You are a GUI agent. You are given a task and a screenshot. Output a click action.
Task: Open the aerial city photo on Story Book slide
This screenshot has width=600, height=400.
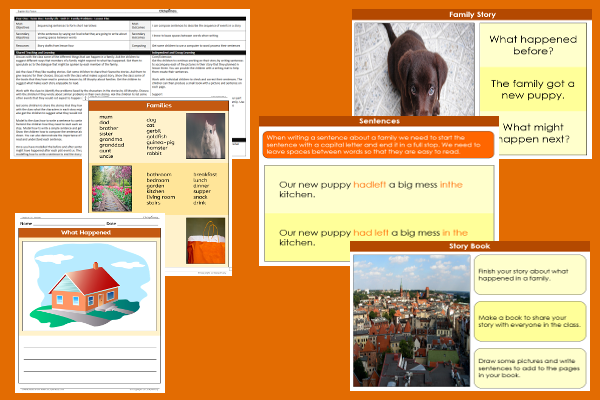pos(412,321)
